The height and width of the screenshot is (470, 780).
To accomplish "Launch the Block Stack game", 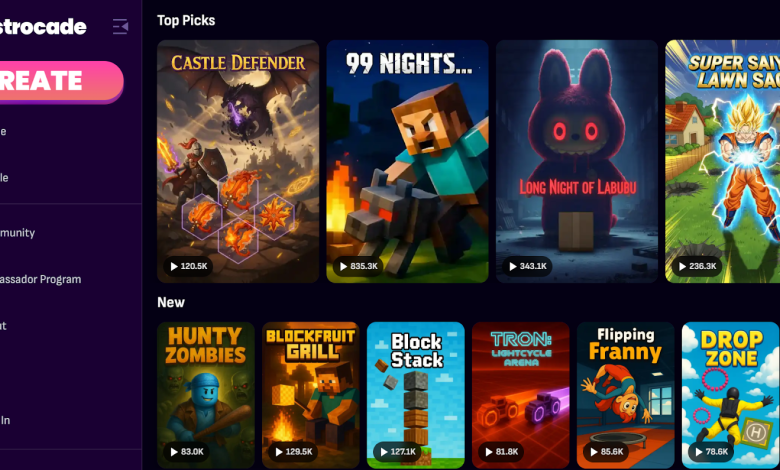I will click(416, 395).
